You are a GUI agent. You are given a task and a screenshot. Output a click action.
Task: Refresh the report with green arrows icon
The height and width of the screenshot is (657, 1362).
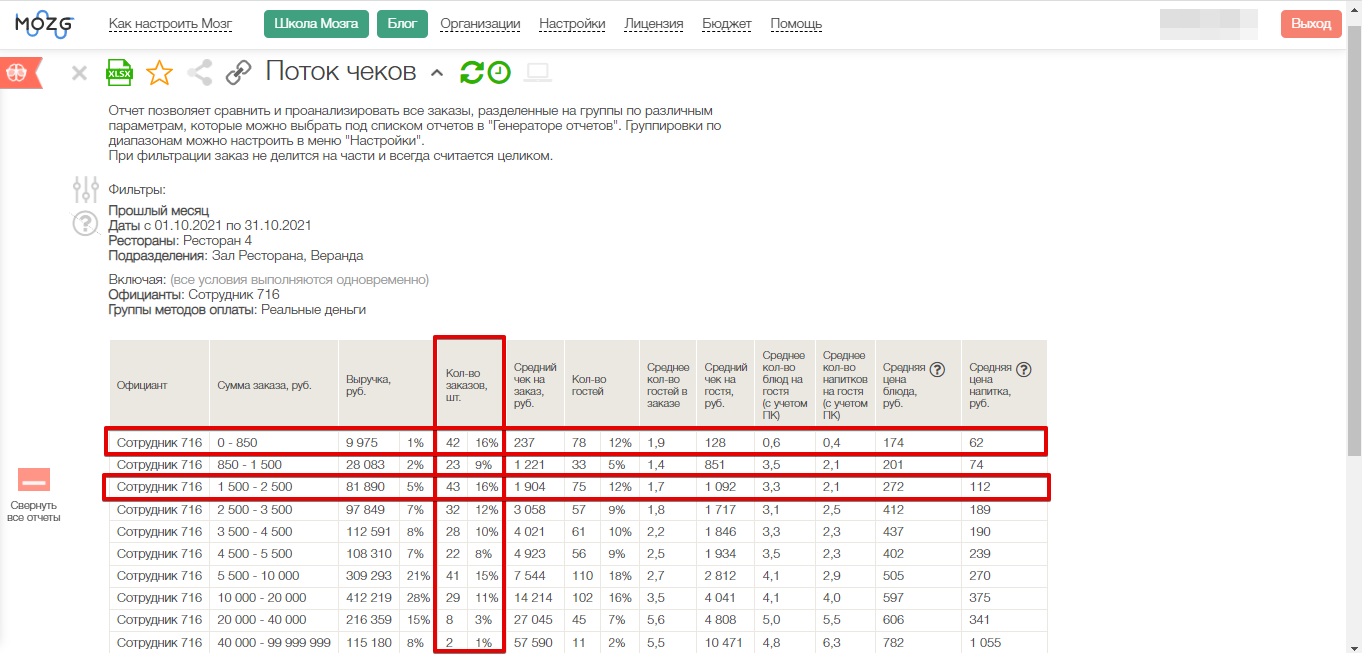click(x=471, y=72)
